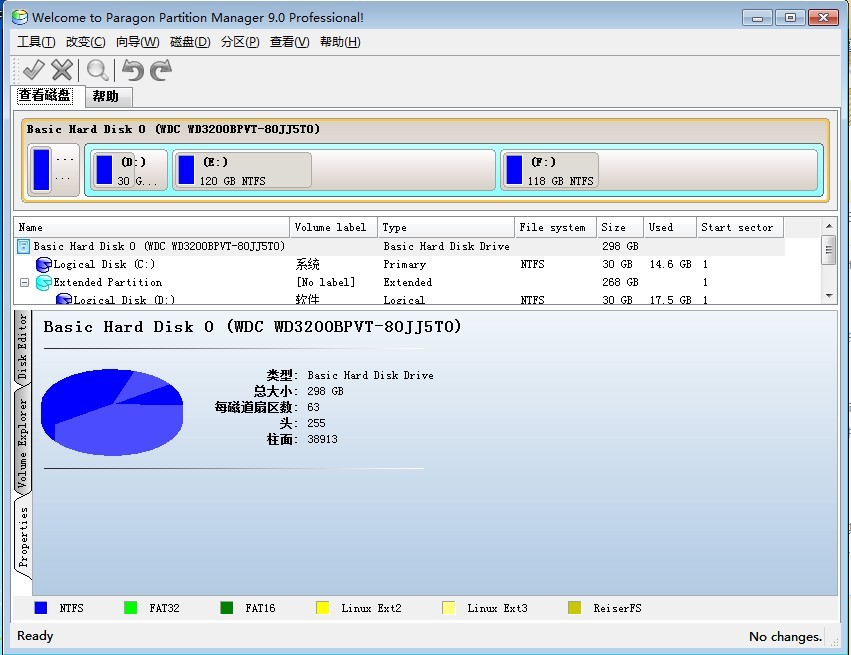Collapse the Extended Partition tree node
This screenshot has height=655, width=851.
point(23,283)
